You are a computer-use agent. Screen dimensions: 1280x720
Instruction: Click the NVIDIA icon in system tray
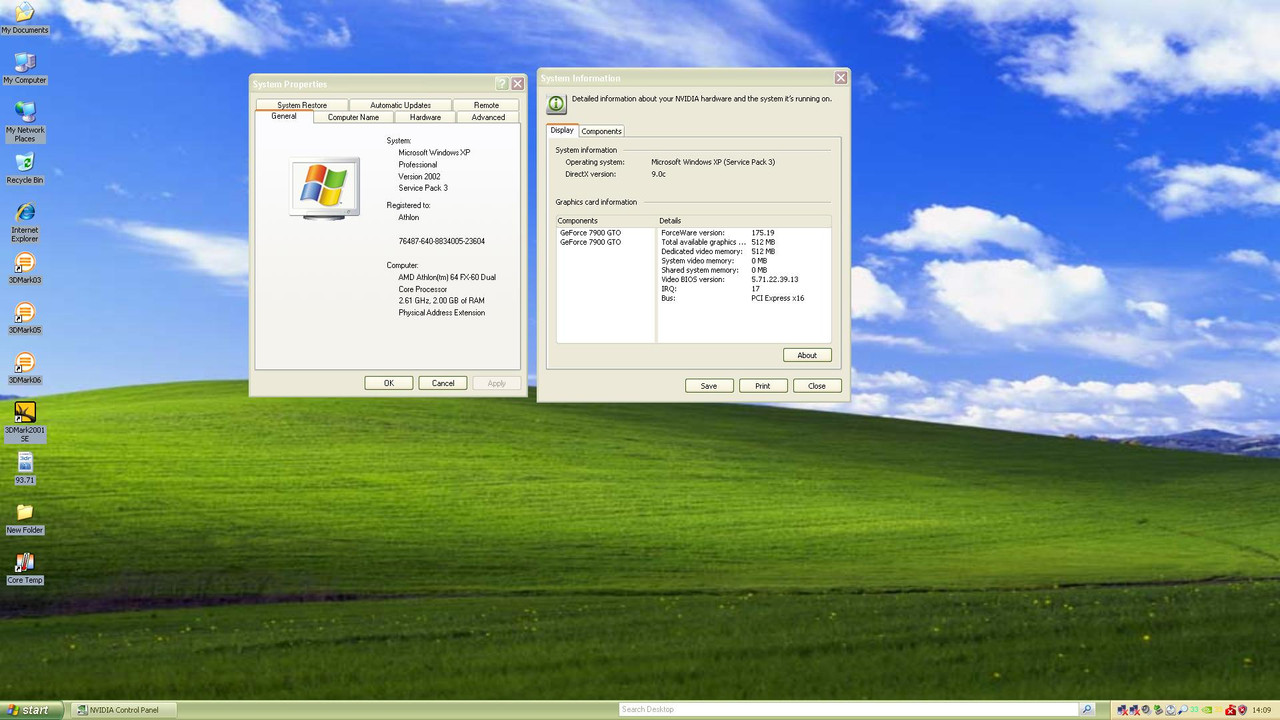click(1206, 710)
